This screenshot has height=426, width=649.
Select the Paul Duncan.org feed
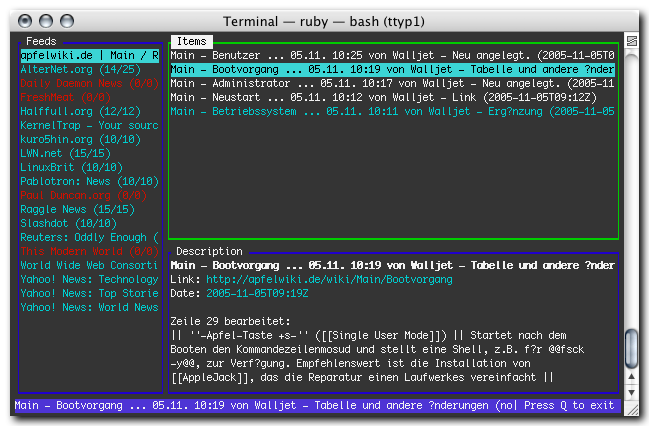point(84,195)
